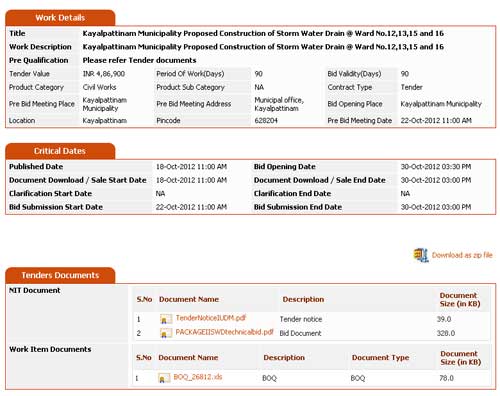Click the Work Description row text
The width and height of the screenshot is (500, 396).
click(x=263, y=47)
